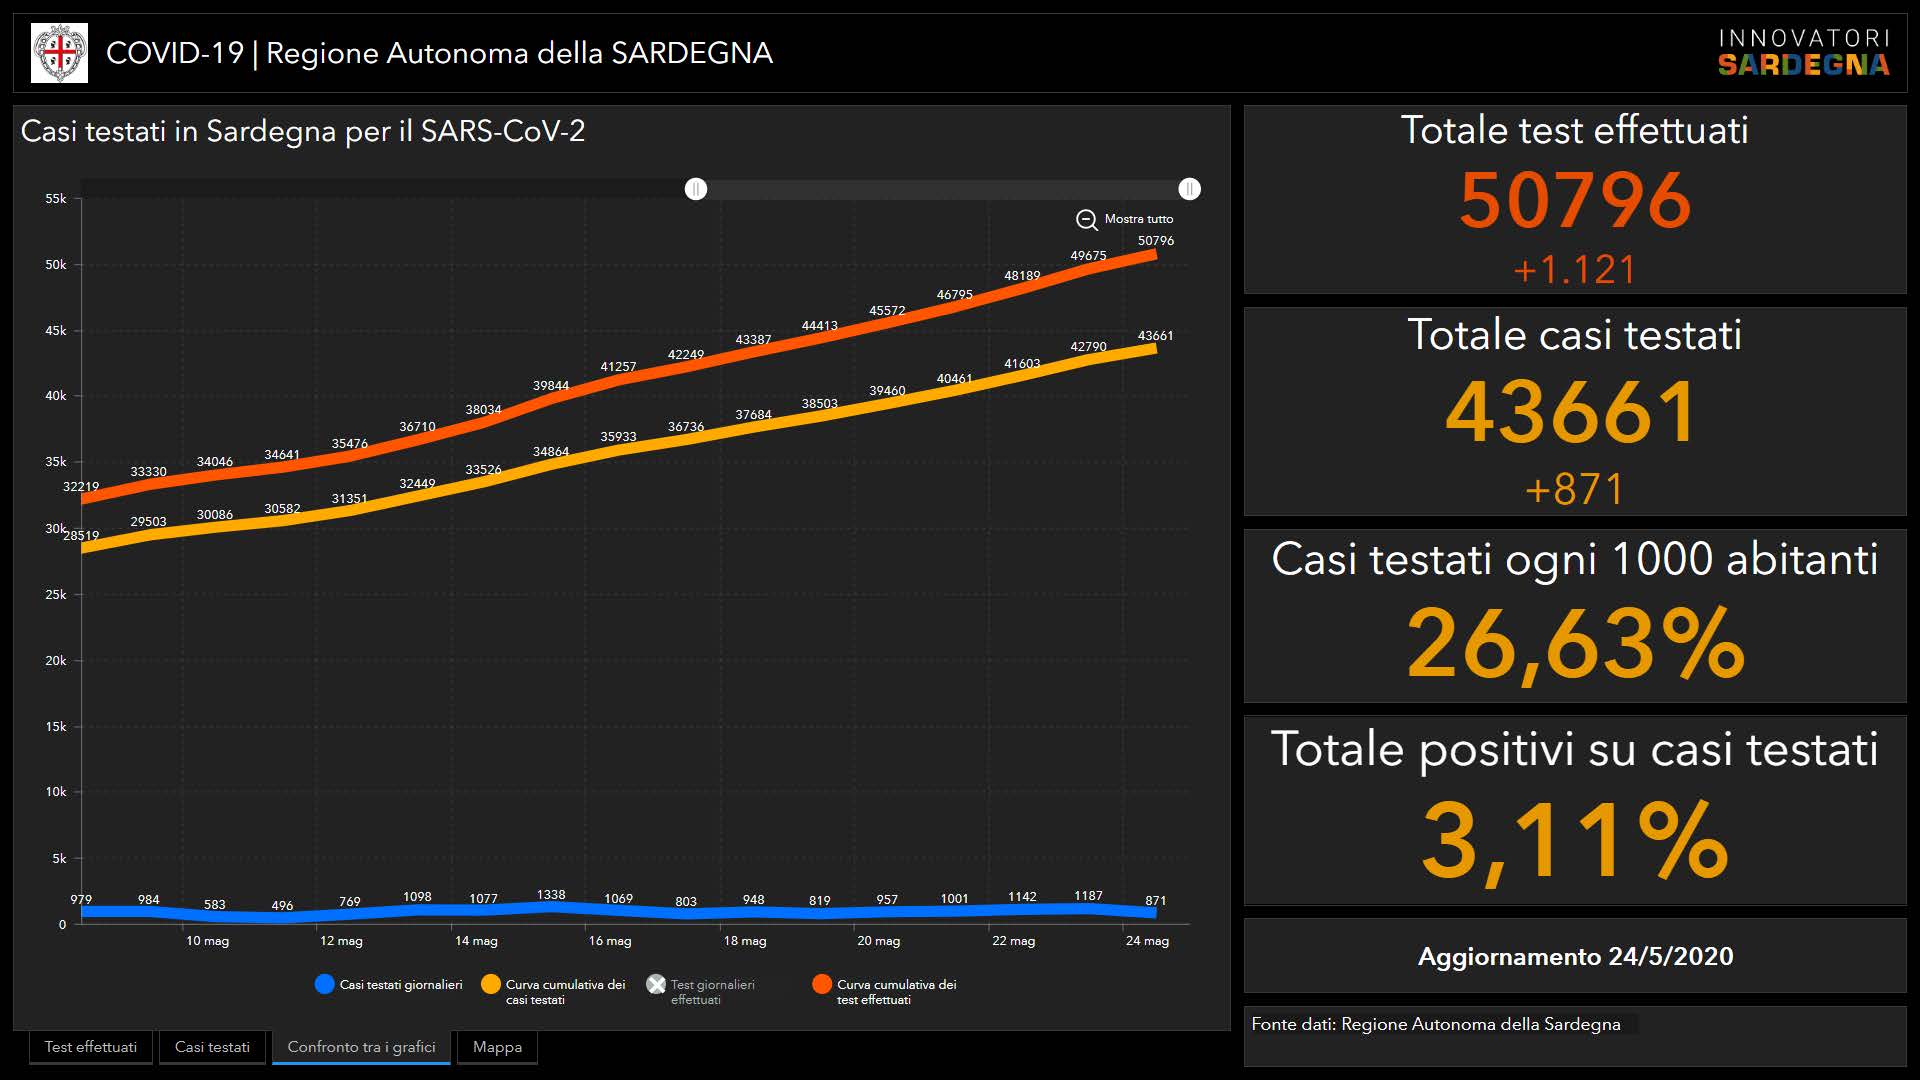This screenshot has height=1080, width=1920.
Task: Click the Totale test effettuati 50796 indicator
Action: (x=1574, y=200)
